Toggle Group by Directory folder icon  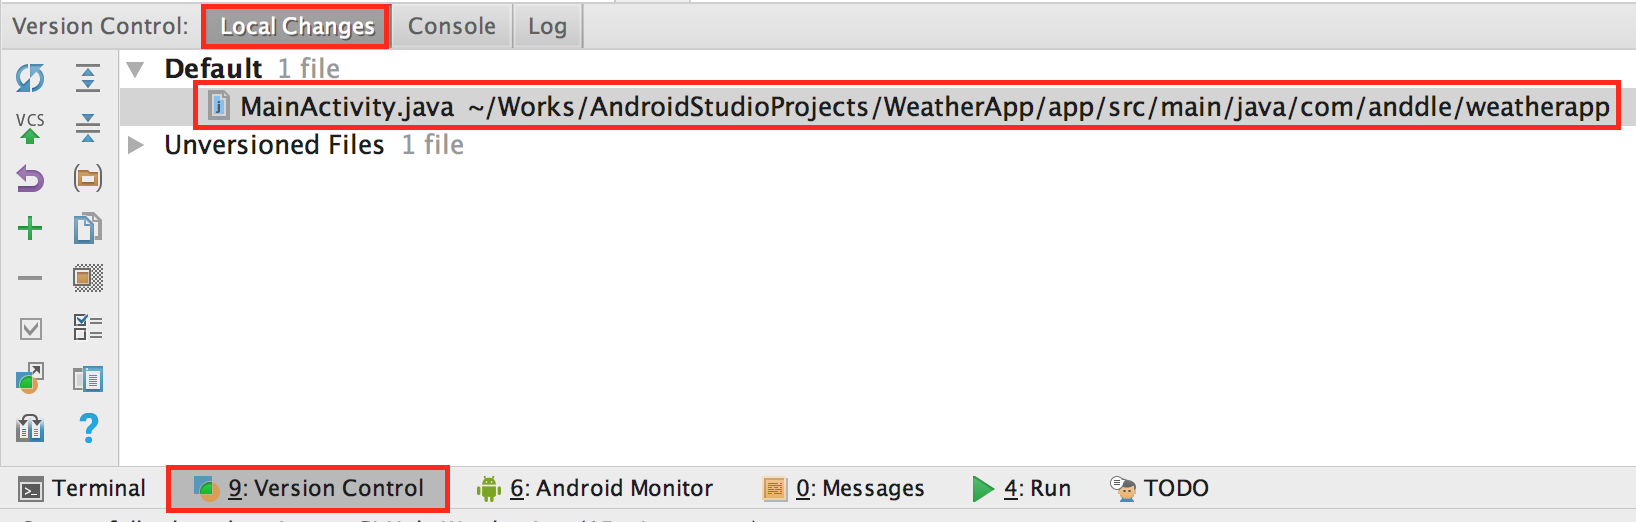(x=88, y=179)
